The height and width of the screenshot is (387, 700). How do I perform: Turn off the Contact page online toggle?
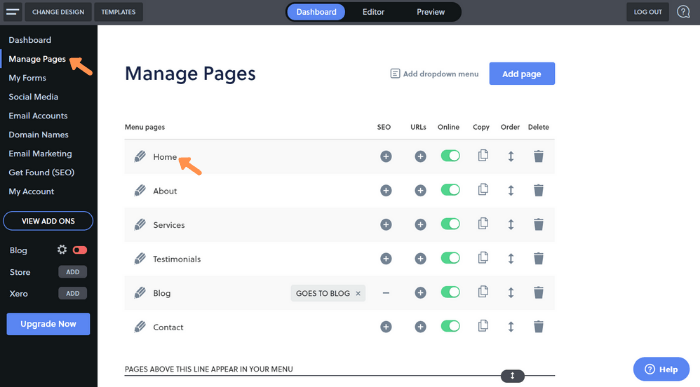click(x=450, y=326)
